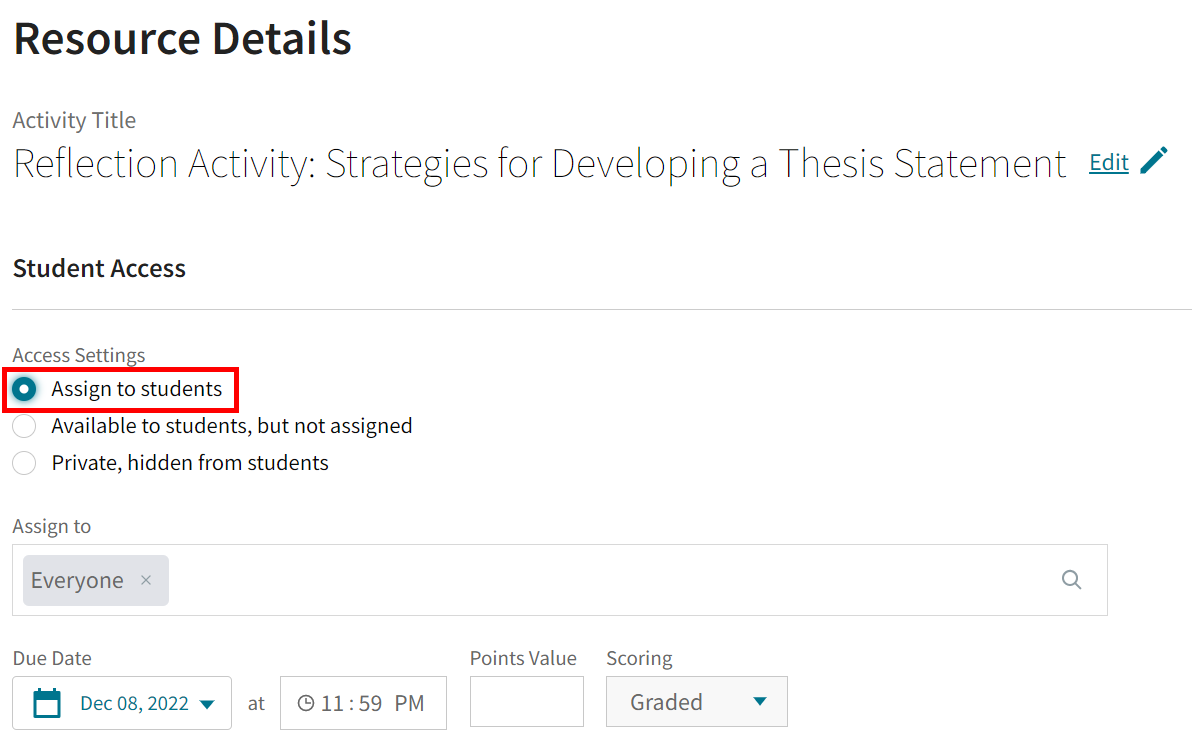Viewport: 1192px width, 750px height.
Task: Click the search magnifier in Assign to field
Action: [x=1071, y=579]
